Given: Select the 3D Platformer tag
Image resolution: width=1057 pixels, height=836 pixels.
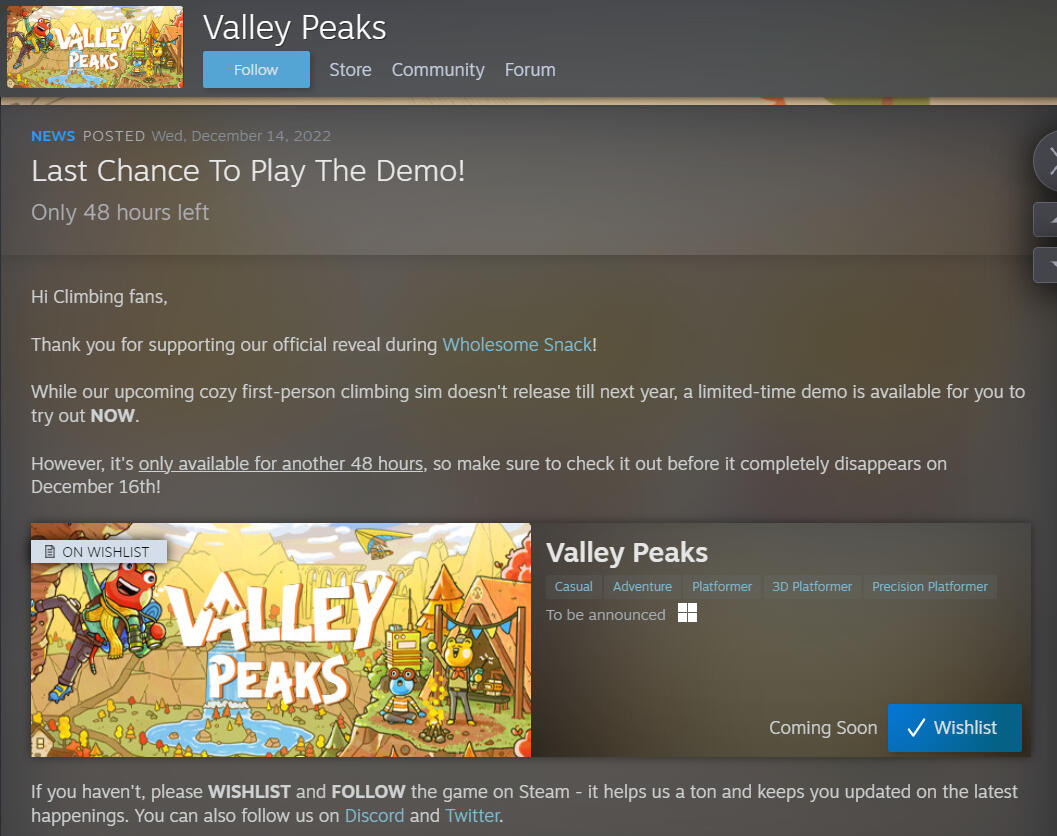Looking at the screenshot, I should click(x=812, y=587).
